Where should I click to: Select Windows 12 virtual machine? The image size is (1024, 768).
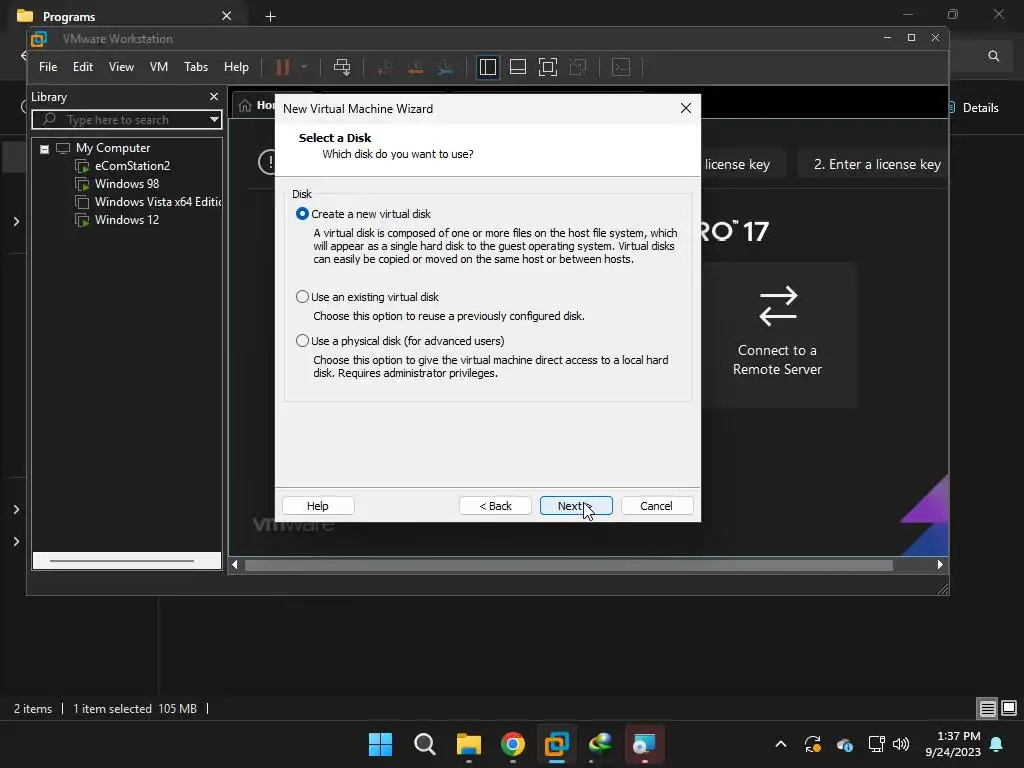[x=127, y=219]
